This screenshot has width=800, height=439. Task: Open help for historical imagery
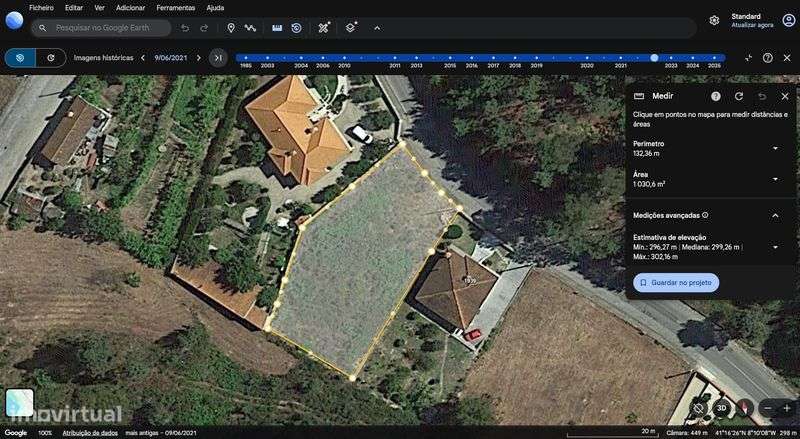[x=768, y=58]
